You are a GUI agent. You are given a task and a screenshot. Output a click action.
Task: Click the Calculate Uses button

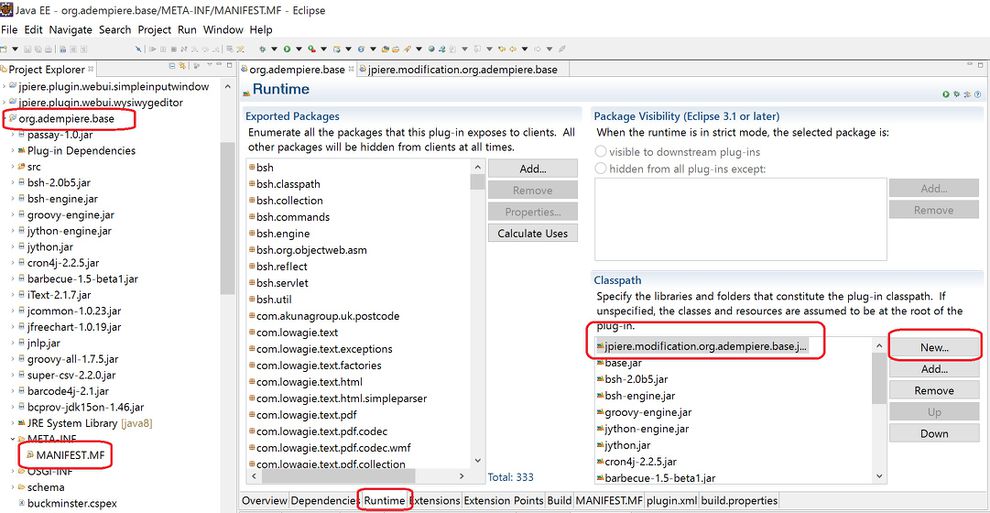pos(532,234)
